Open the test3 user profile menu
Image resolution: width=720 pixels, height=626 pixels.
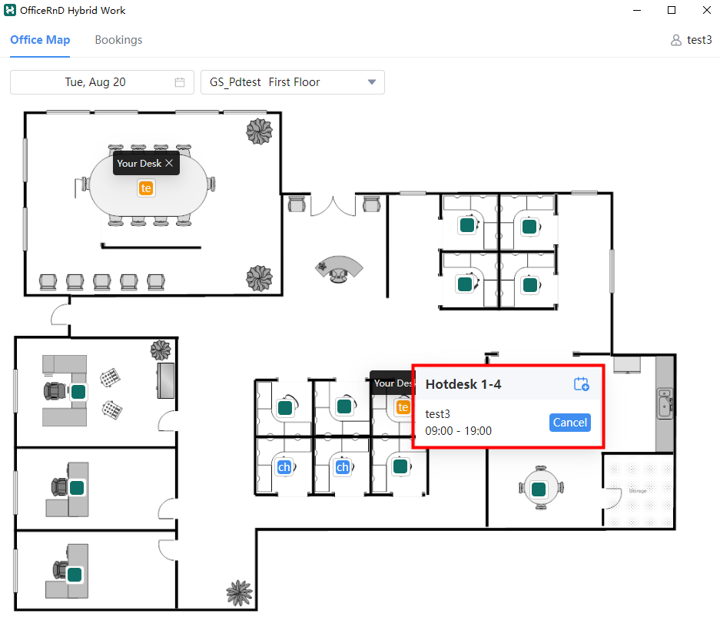click(x=691, y=40)
